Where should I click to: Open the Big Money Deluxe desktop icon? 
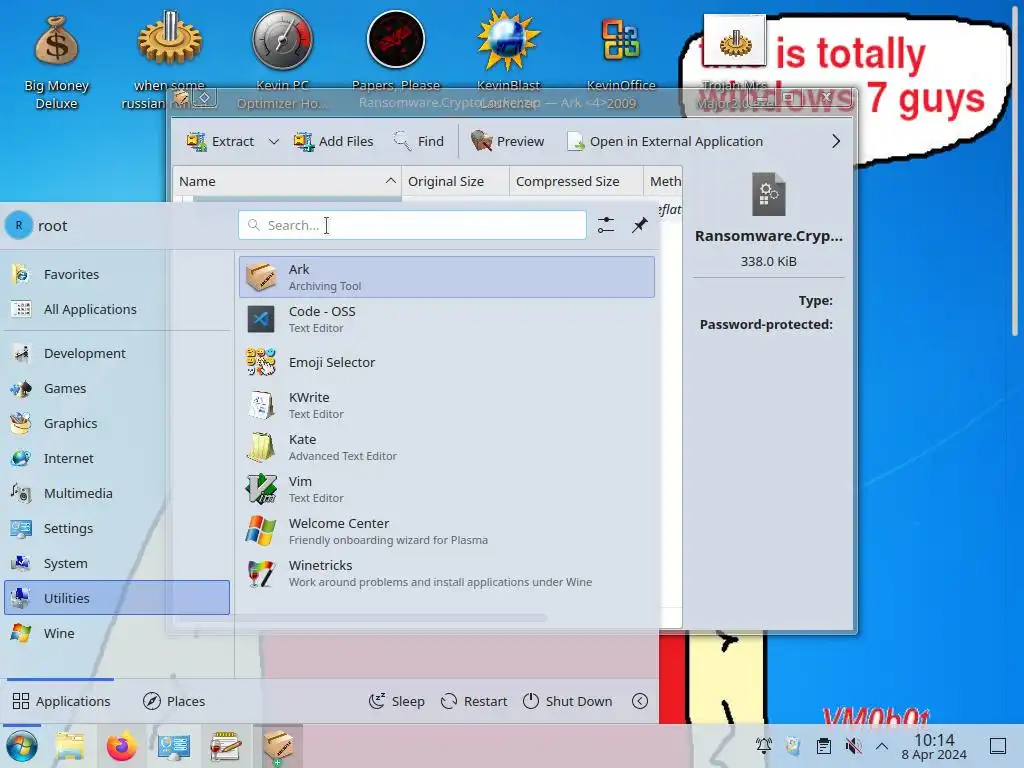(56, 60)
